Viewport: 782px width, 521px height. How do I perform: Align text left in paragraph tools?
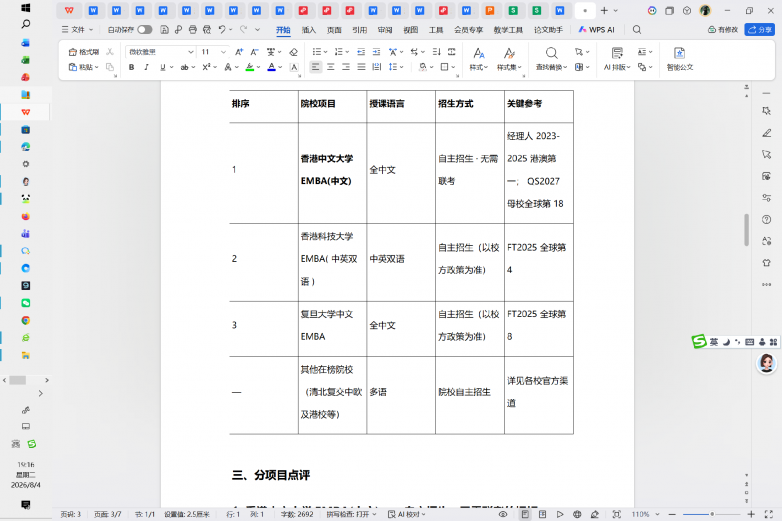click(x=315, y=67)
